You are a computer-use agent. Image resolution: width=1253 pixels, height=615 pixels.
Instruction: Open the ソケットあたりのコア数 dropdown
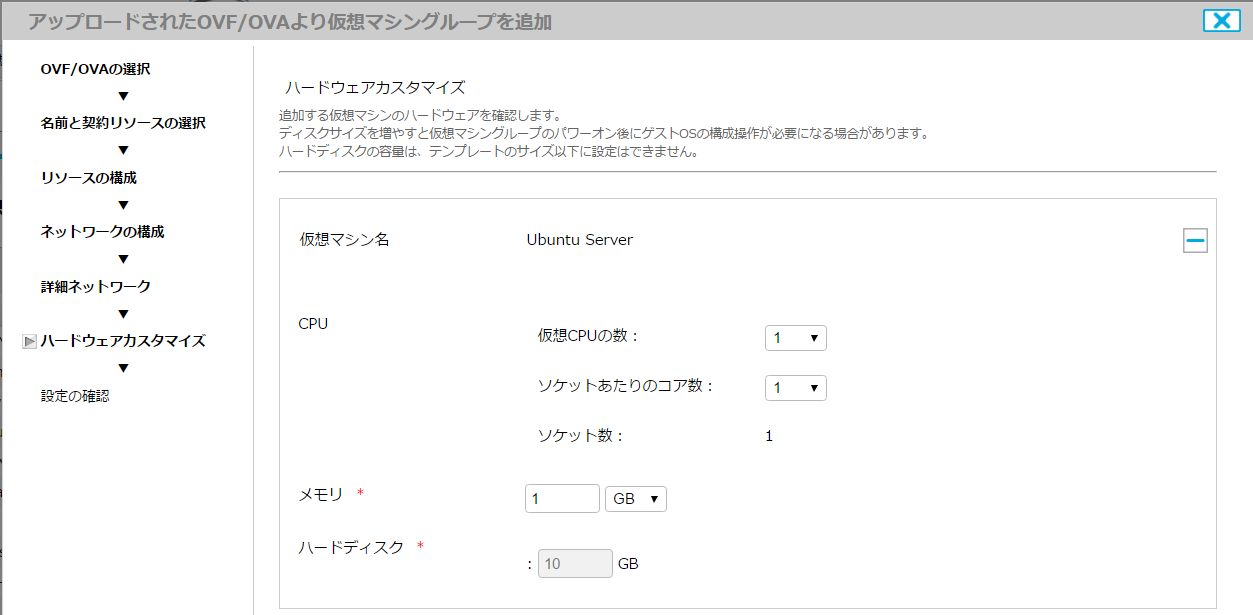click(796, 387)
